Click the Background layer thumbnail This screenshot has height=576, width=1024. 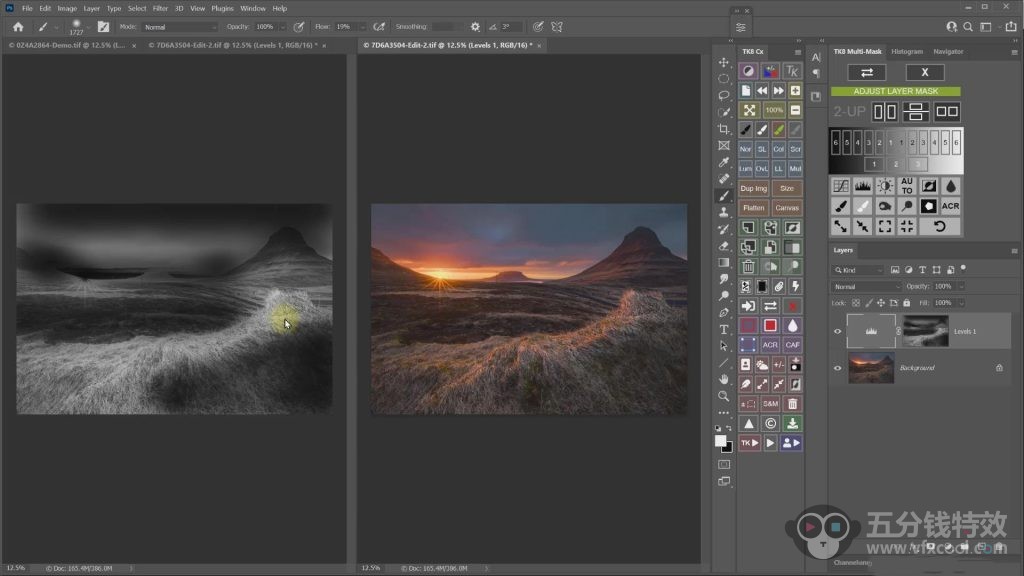[871, 368]
